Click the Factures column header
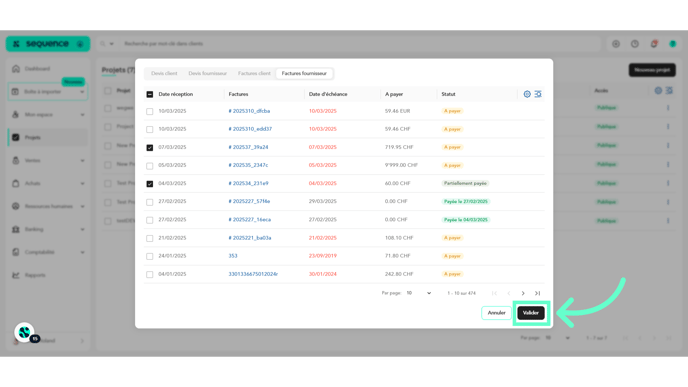 (x=238, y=94)
